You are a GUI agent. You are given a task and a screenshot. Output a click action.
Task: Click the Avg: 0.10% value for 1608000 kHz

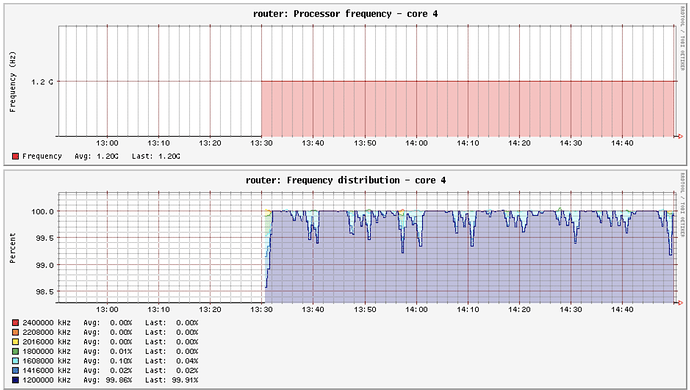108,361
